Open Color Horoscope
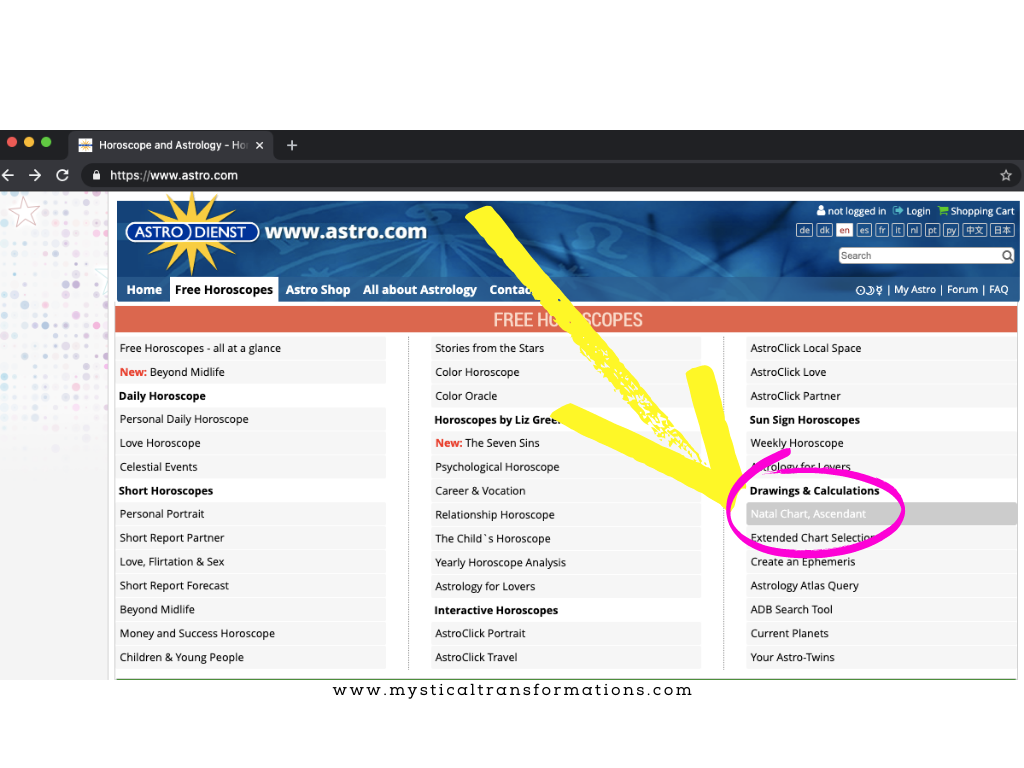Image resolution: width=1024 pixels, height=768 pixels. click(566, 372)
